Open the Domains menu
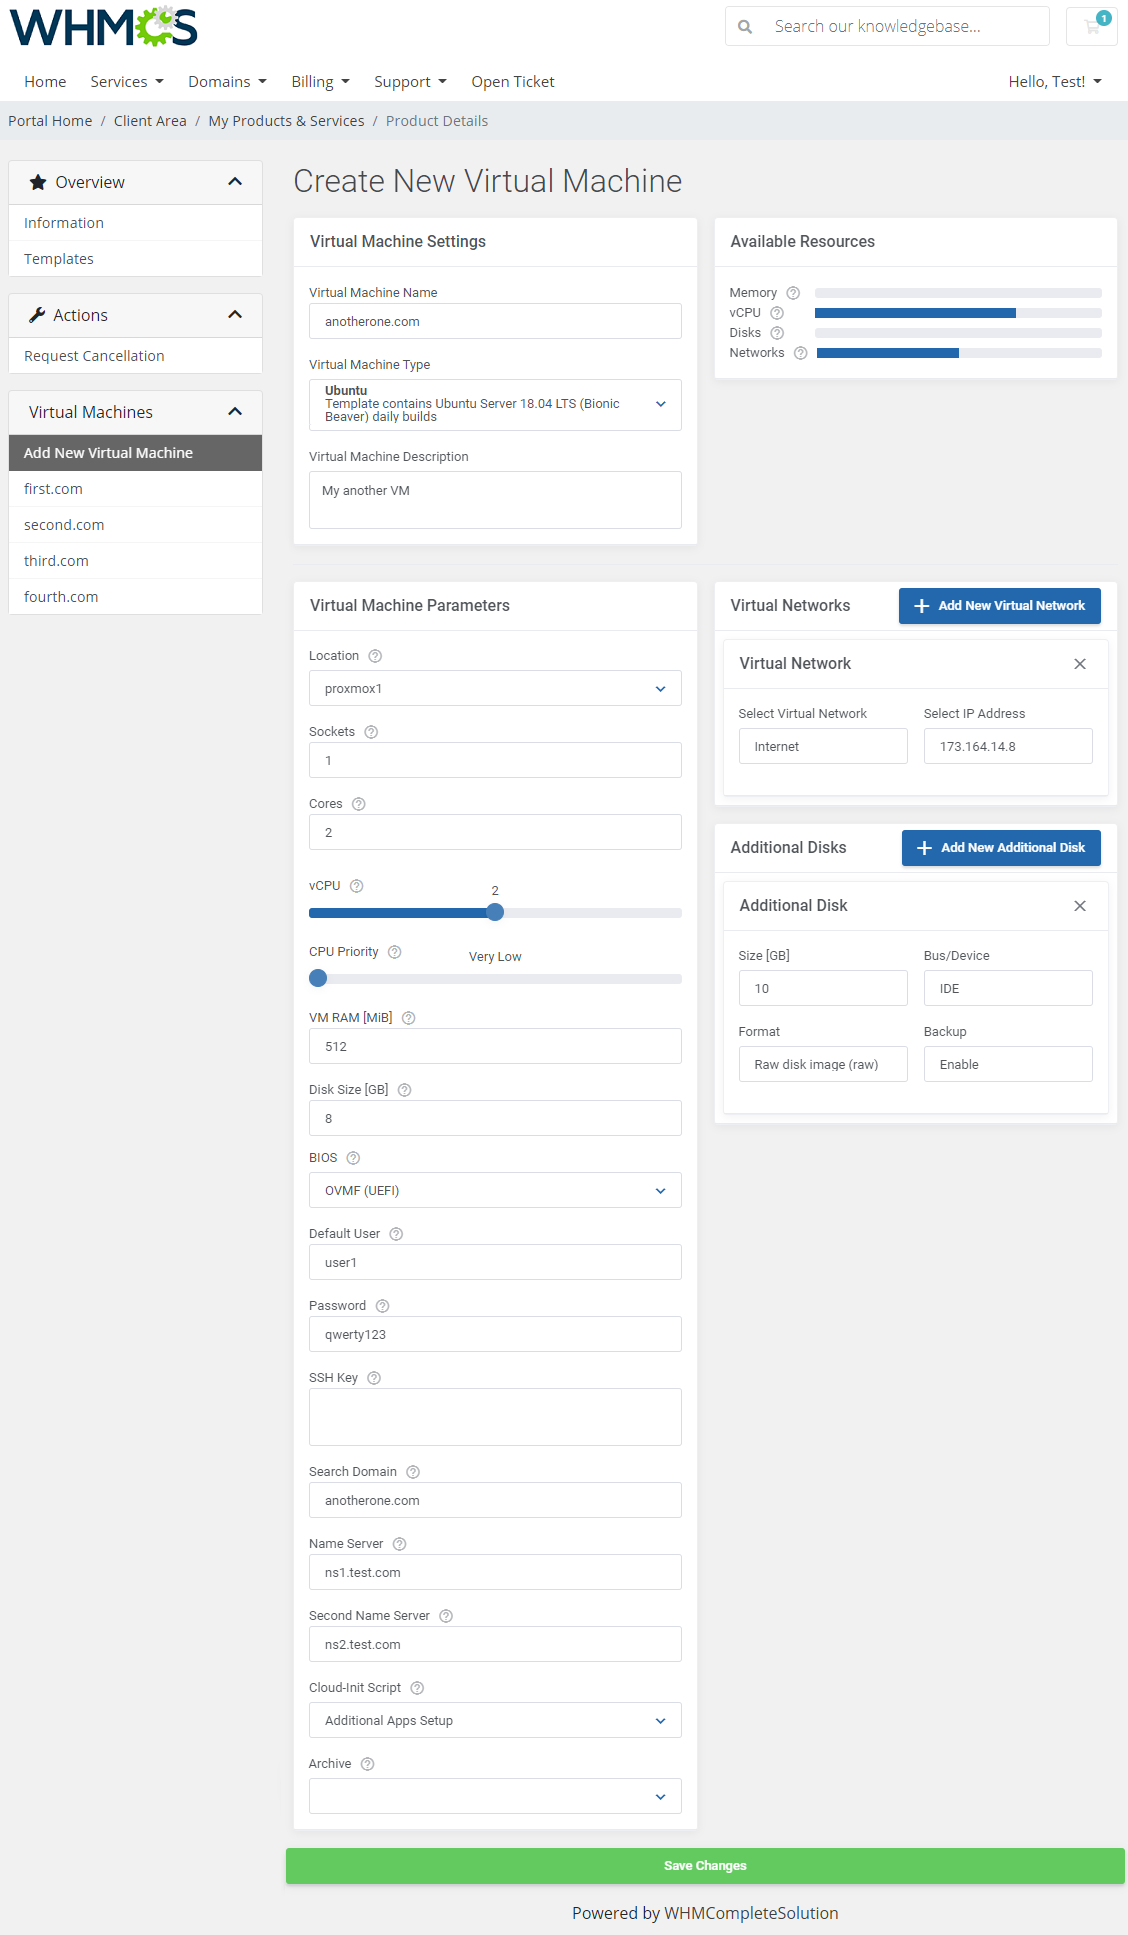The width and height of the screenshot is (1128, 1935). pyautogui.click(x=227, y=82)
